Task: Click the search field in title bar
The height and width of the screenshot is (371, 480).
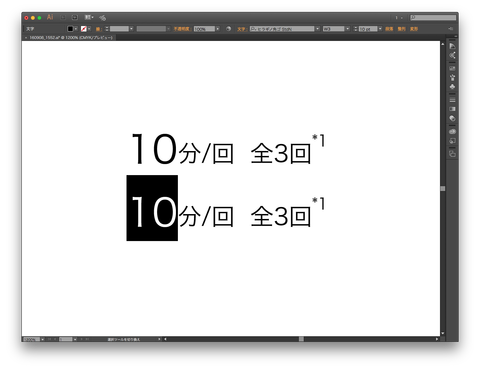Action: (x=433, y=17)
